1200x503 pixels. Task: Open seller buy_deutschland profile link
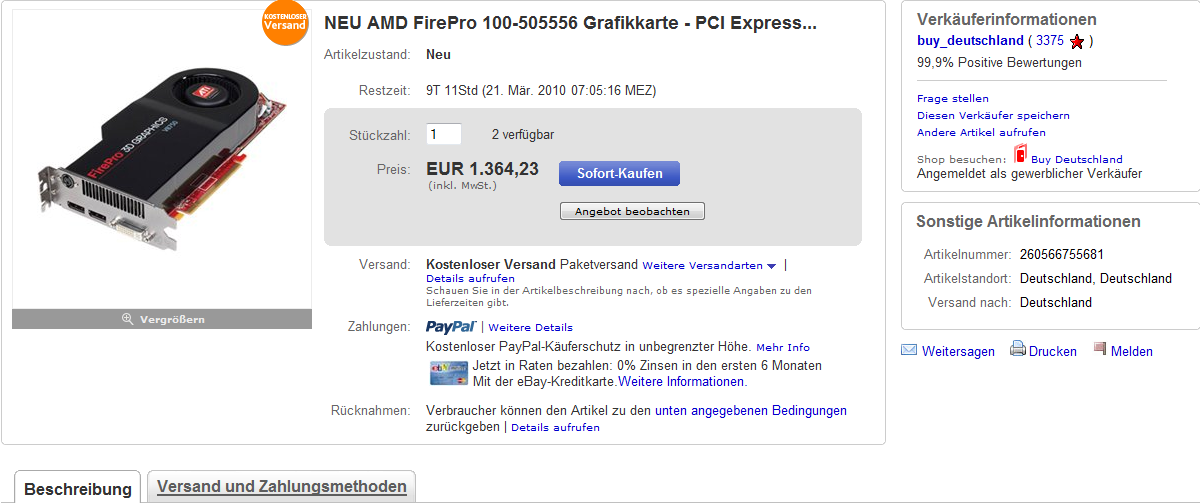[970, 41]
